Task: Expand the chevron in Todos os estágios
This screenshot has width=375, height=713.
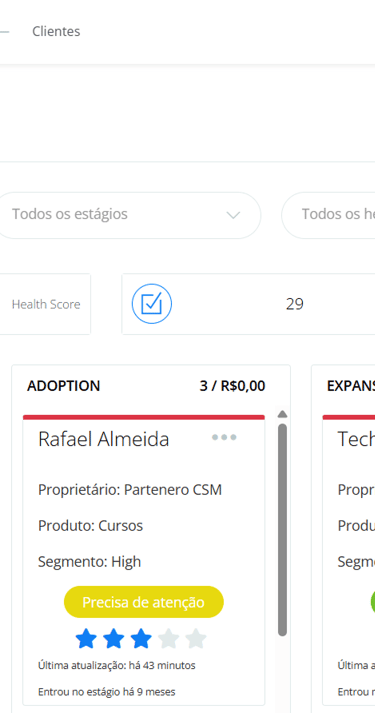Action: pyautogui.click(x=233, y=215)
